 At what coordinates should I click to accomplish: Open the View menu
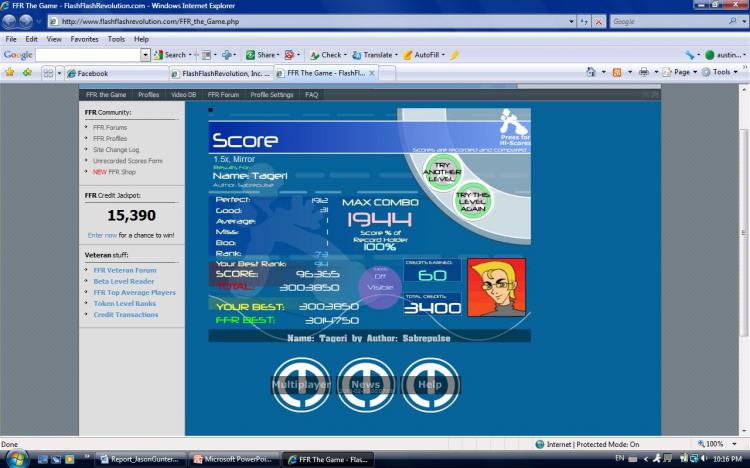point(54,39)
